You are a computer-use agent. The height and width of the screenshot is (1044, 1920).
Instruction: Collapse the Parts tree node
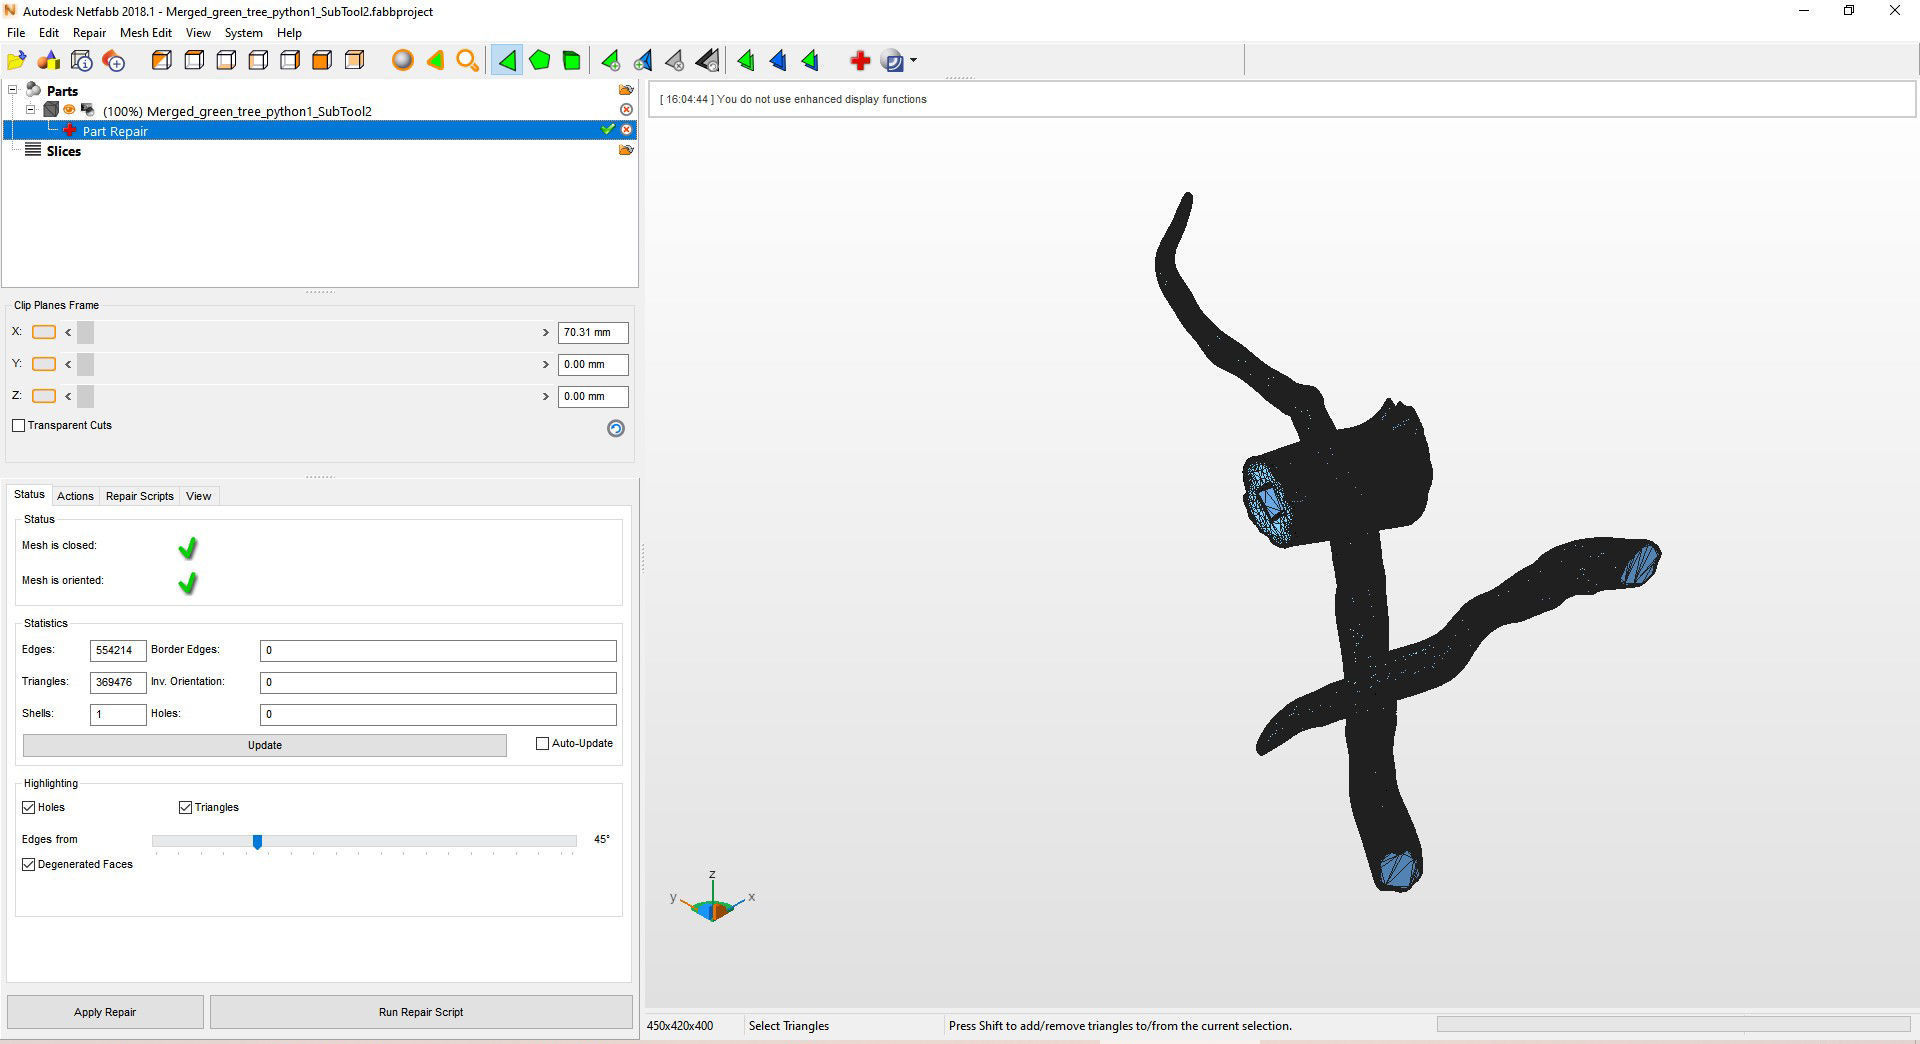11,90
